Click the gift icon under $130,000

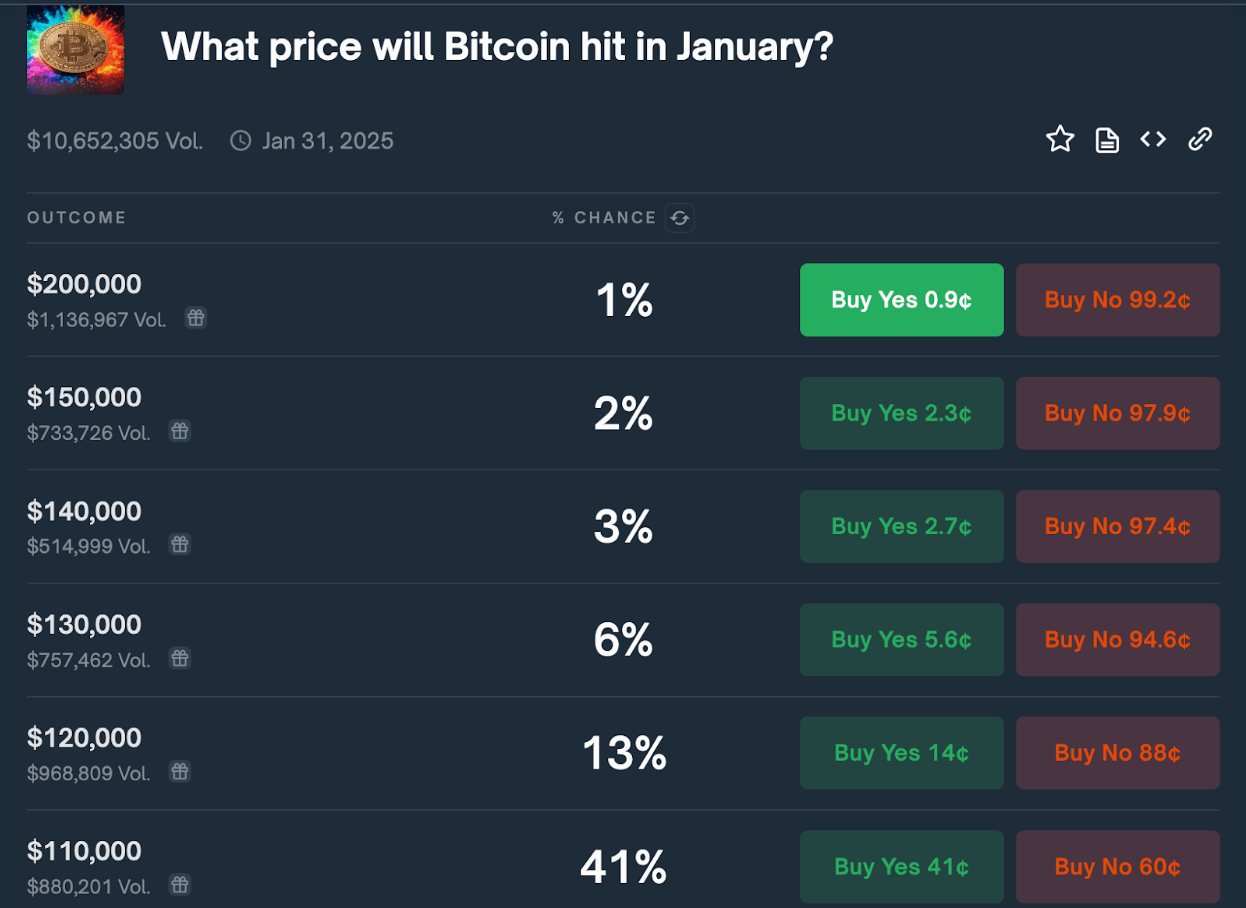pyautogui.click(x=180, y=659)
